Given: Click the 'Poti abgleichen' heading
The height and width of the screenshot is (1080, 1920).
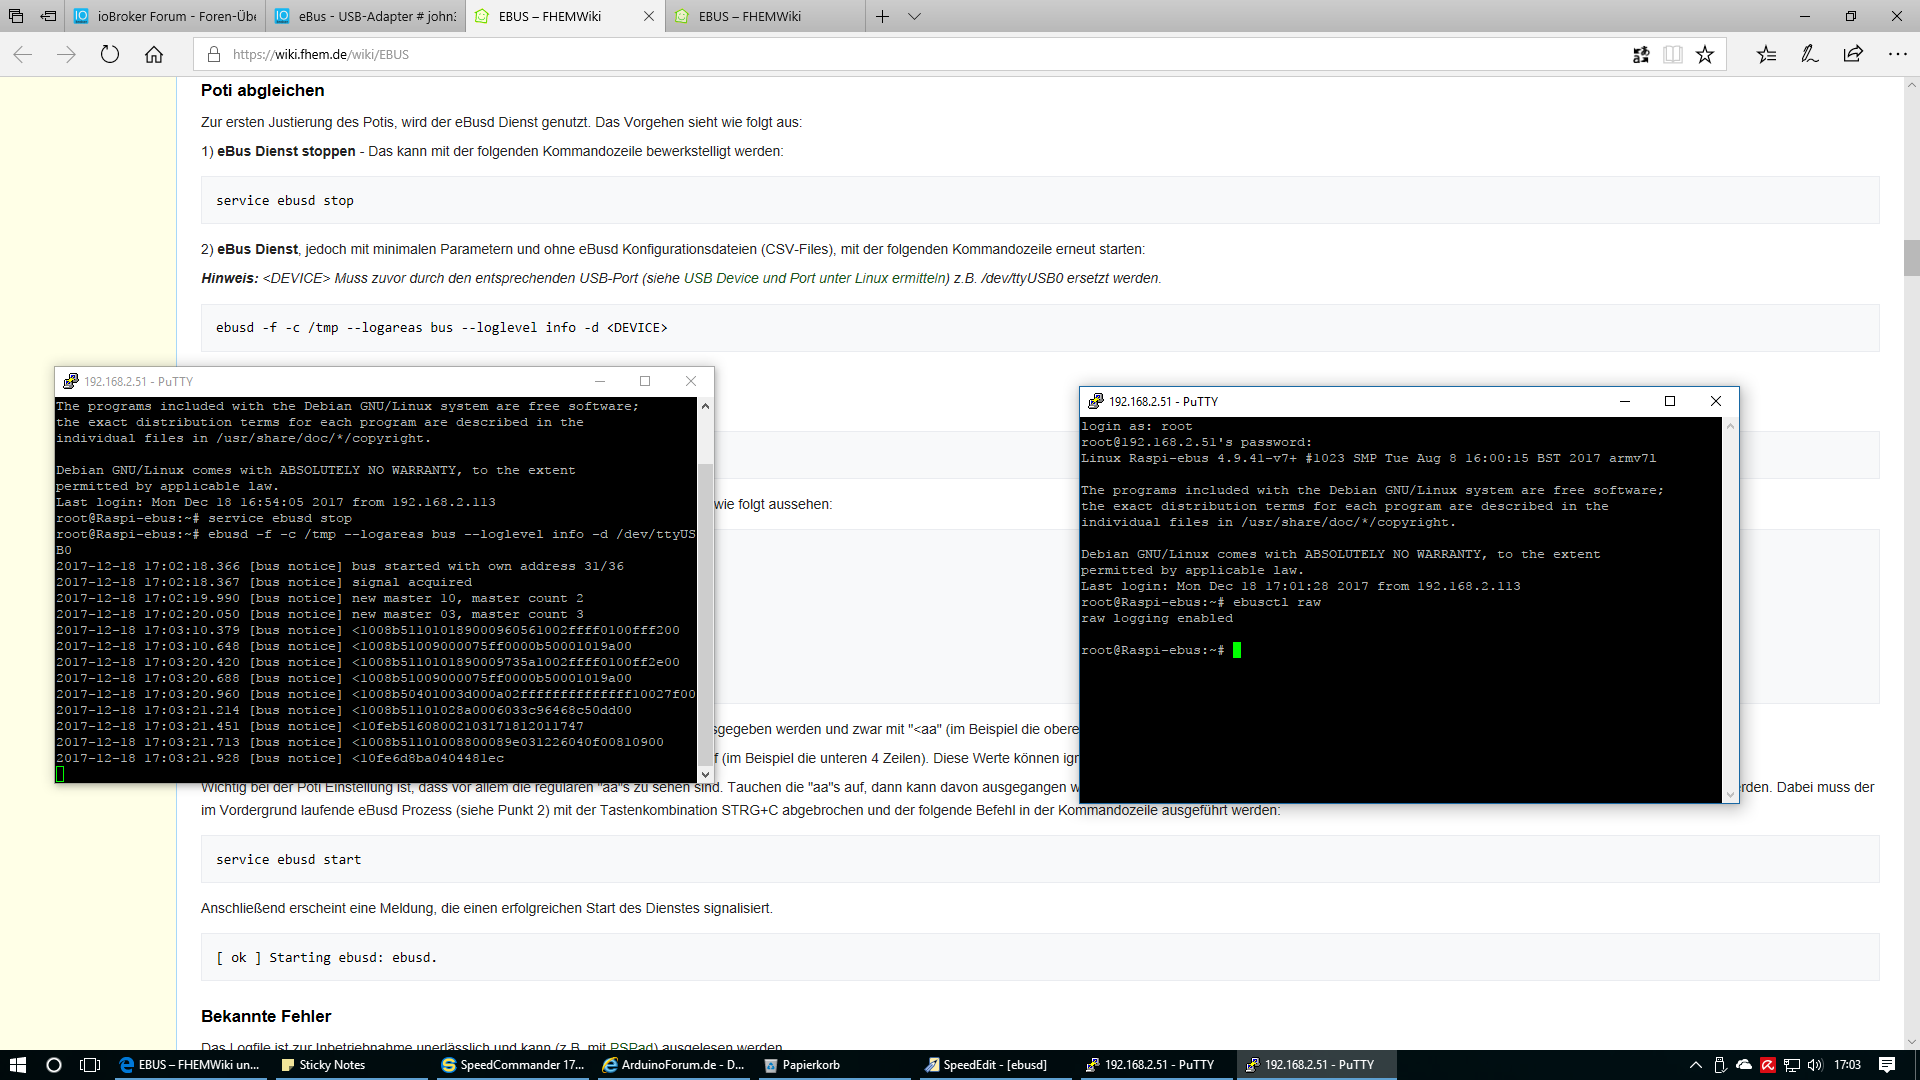Looking at the screenshot, I should pyautogui.click(x=262, y=90).
